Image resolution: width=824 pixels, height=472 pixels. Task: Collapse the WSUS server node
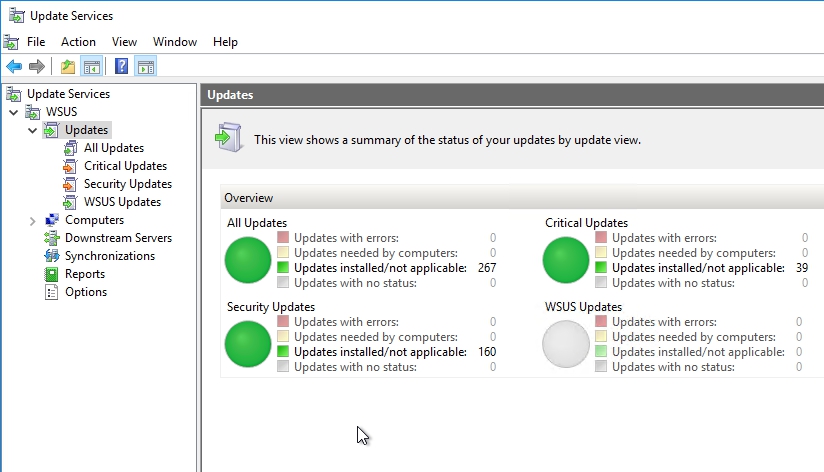(x=14, y=113)
